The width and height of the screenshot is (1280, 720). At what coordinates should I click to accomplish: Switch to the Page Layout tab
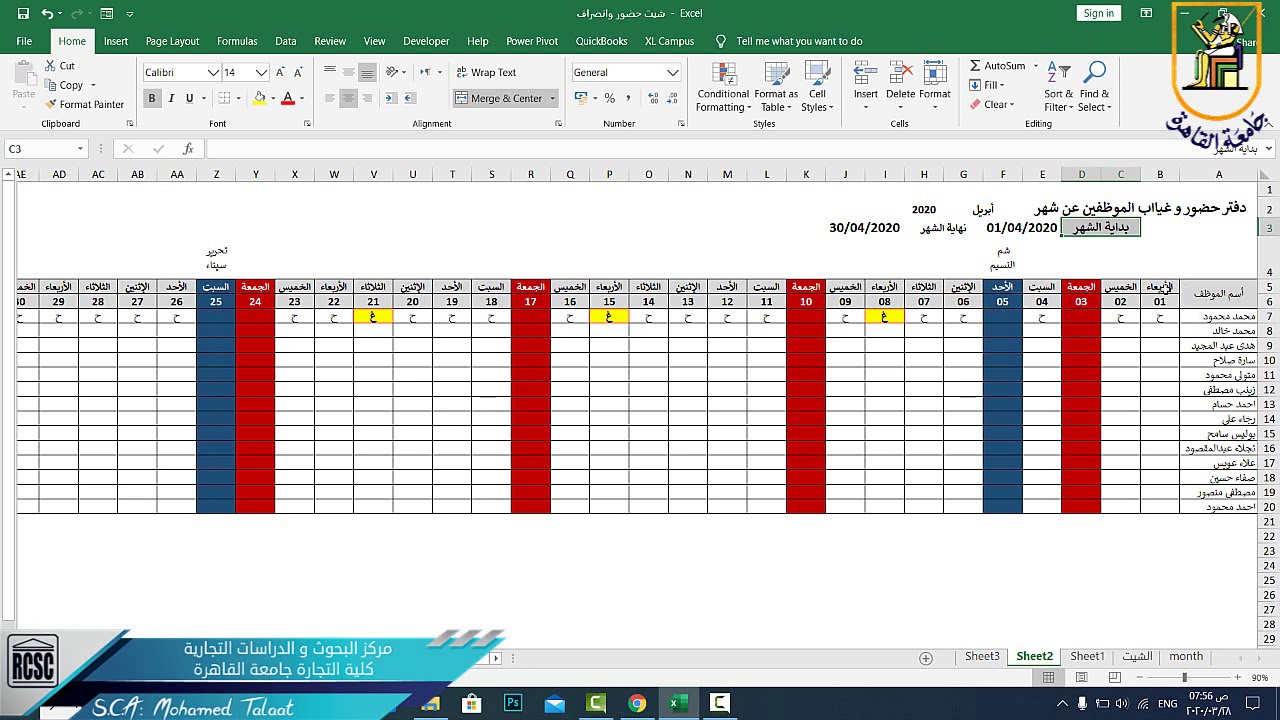pyautogui.click(x=172, y=41)
